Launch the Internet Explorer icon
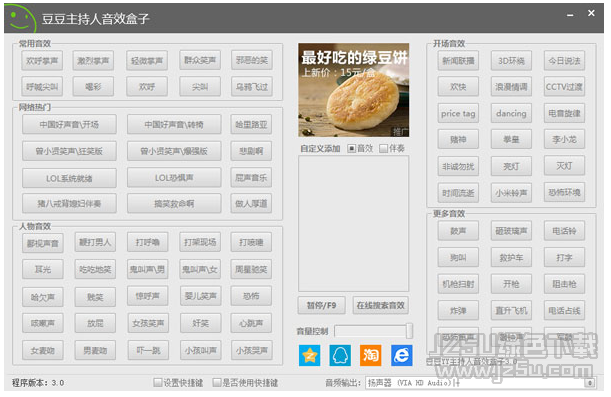The width and height of the screenshot is (611, 397). [401, 355]
